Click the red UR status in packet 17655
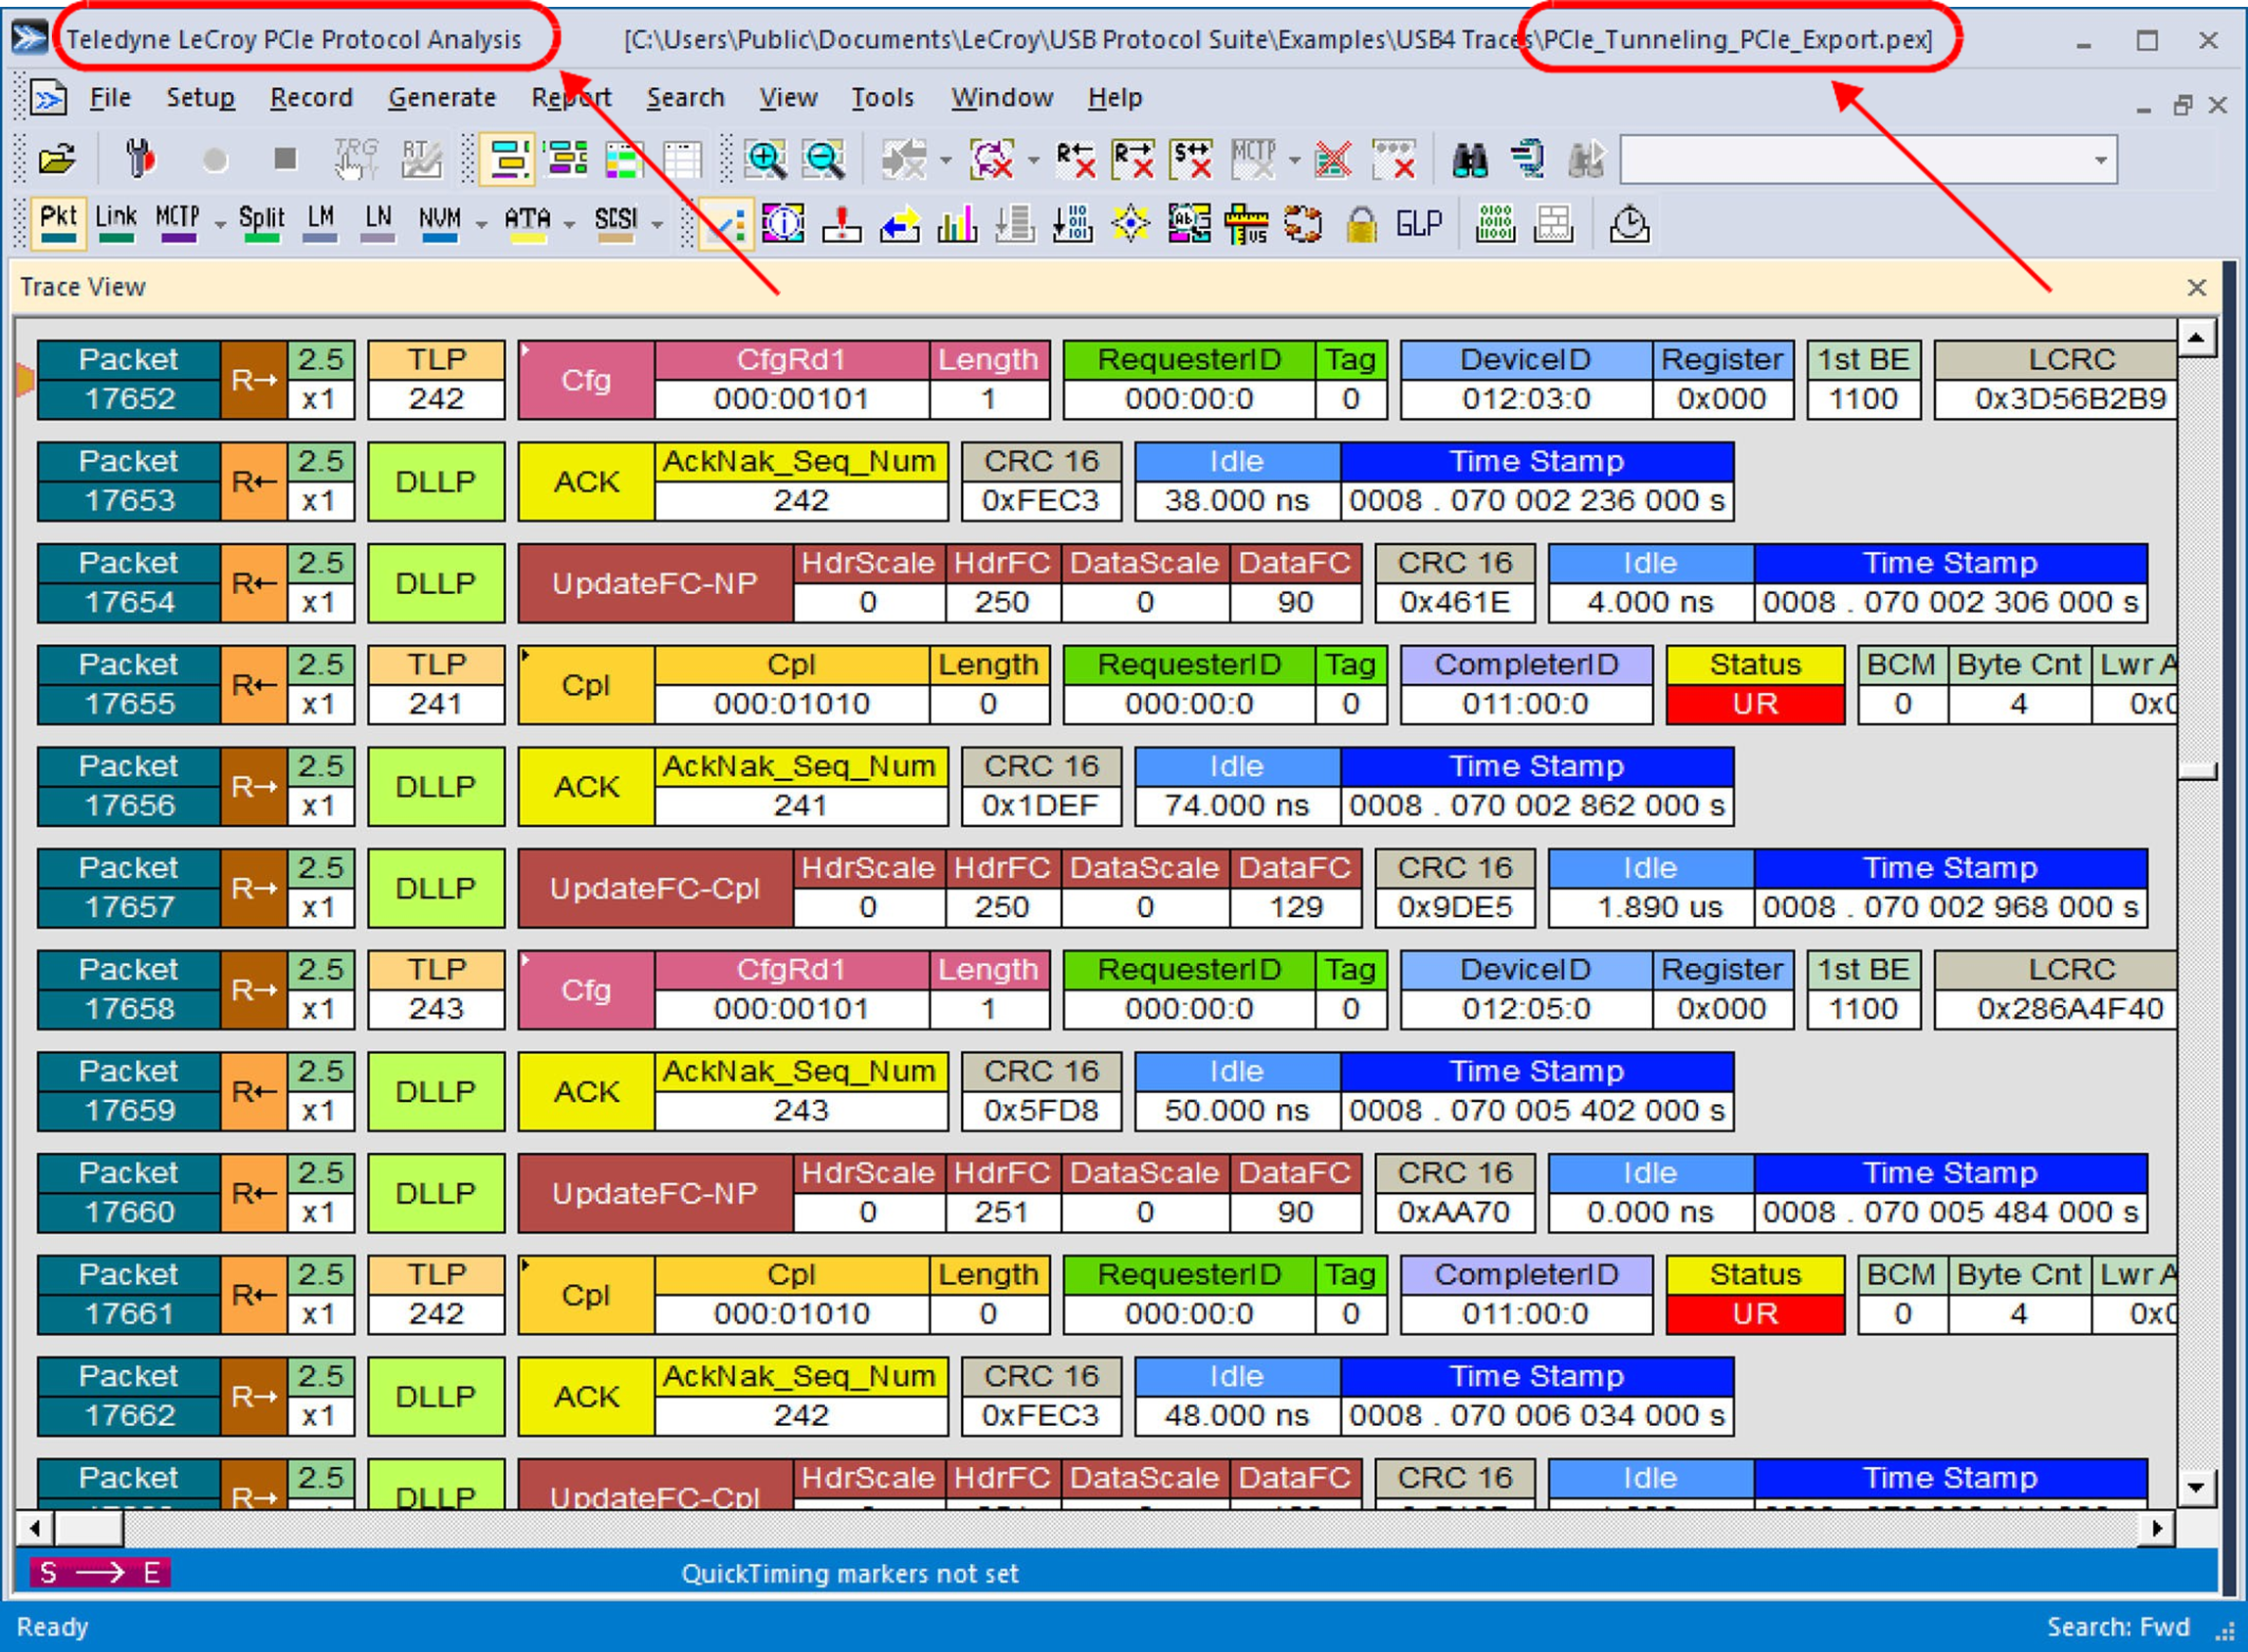This screenshot has width=2248, height=1652. [x=1755, y=704]
